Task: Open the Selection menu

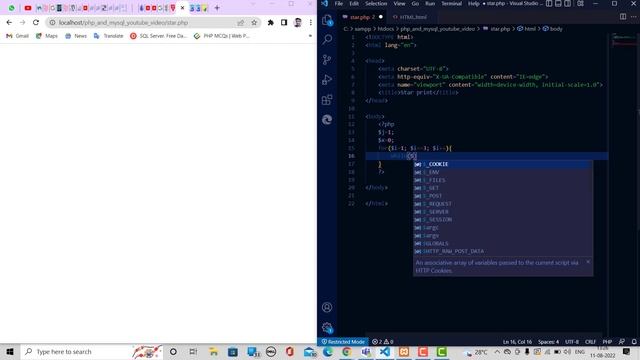Action: (376, 4)
